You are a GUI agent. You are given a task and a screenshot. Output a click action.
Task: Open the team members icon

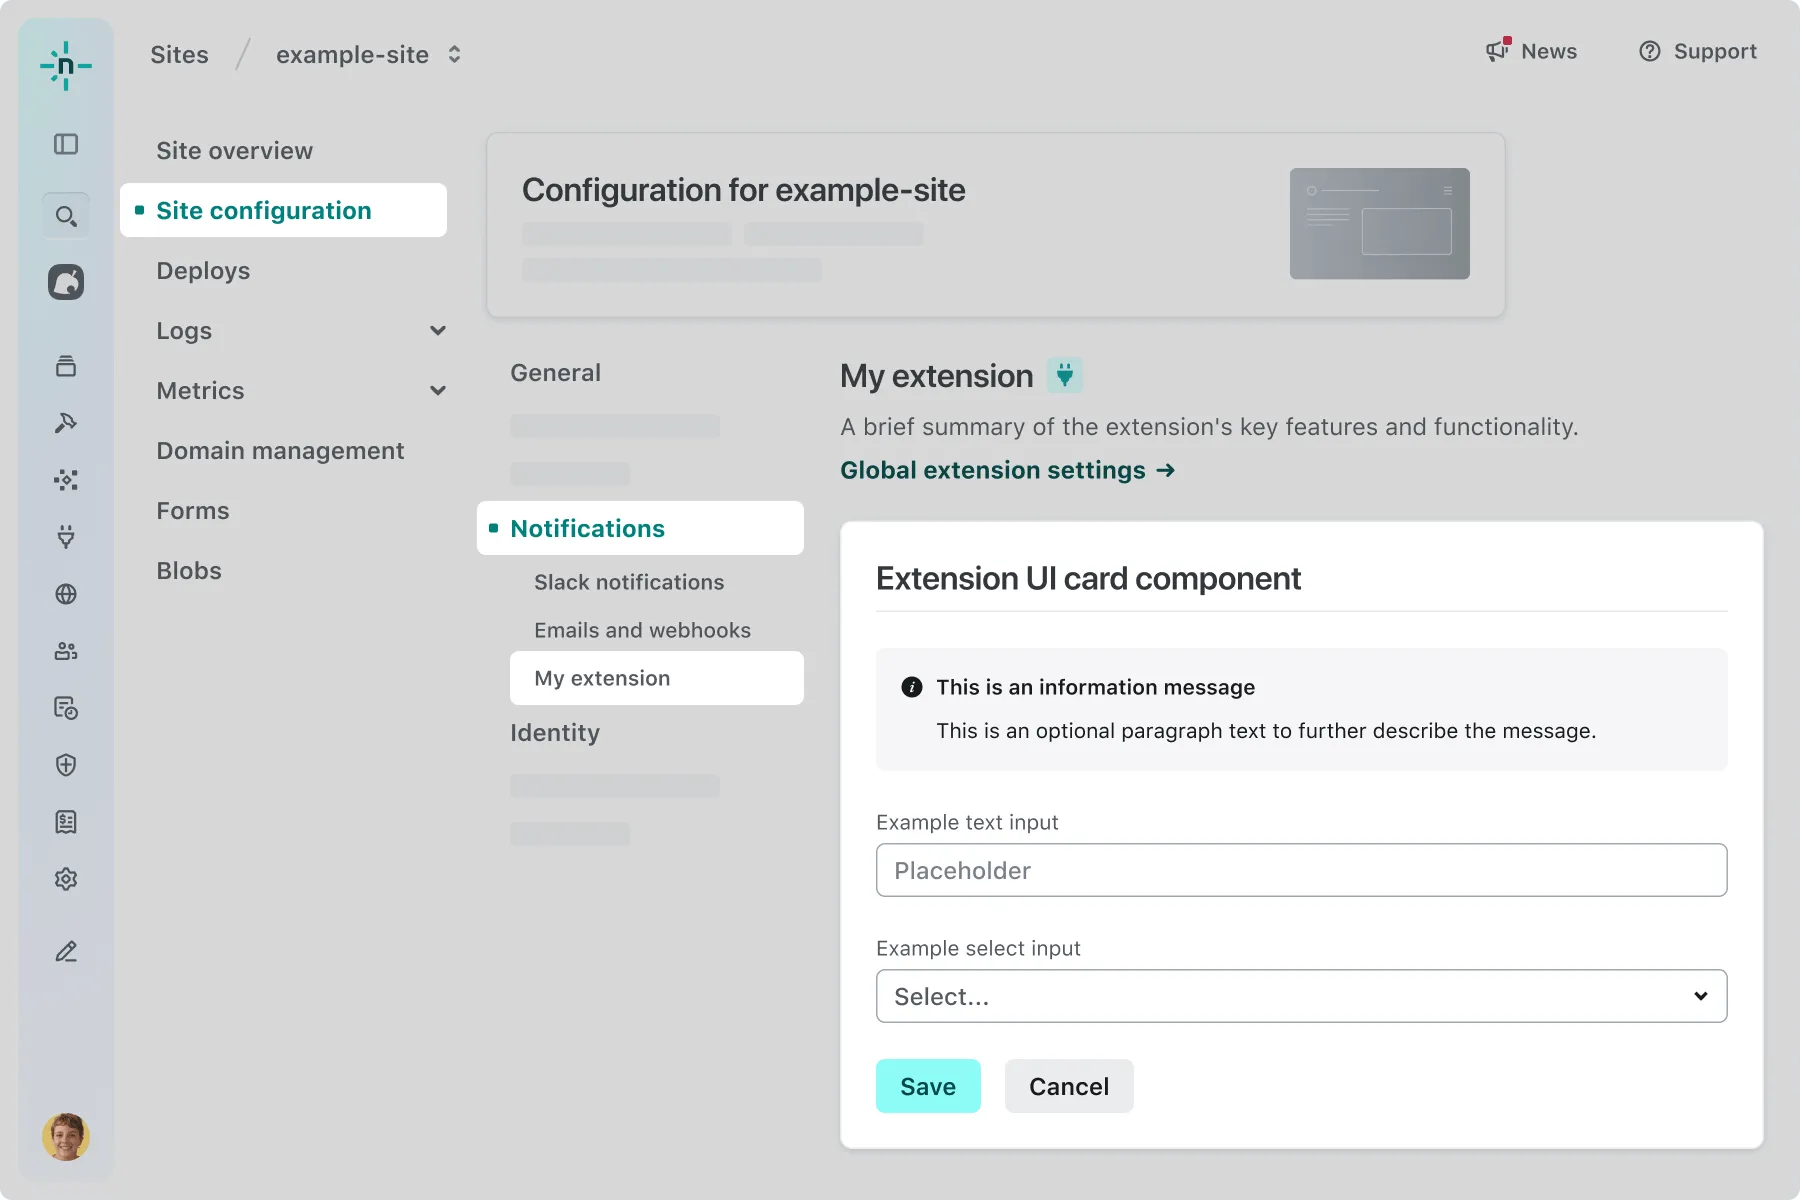point(66,651)
